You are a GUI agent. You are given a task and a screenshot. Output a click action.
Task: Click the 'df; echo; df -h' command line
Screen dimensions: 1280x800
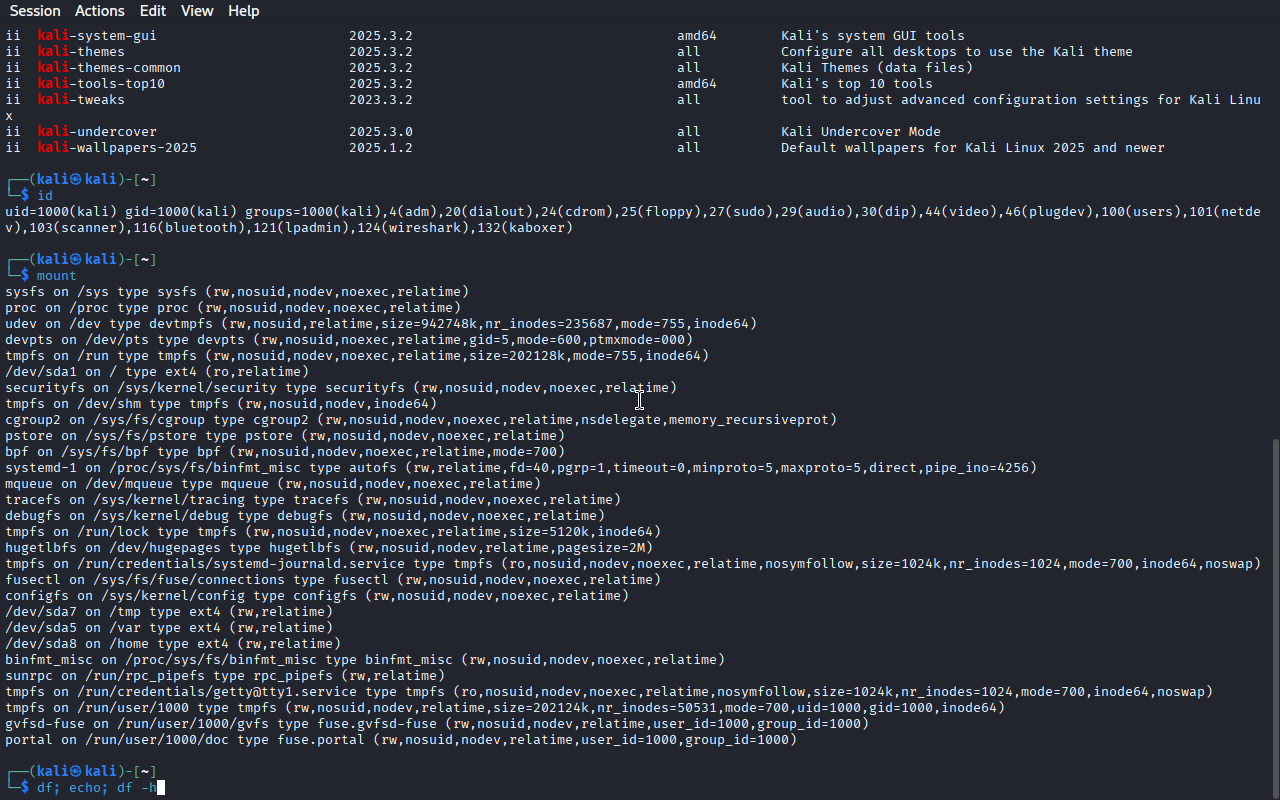(x=97, y=788)
